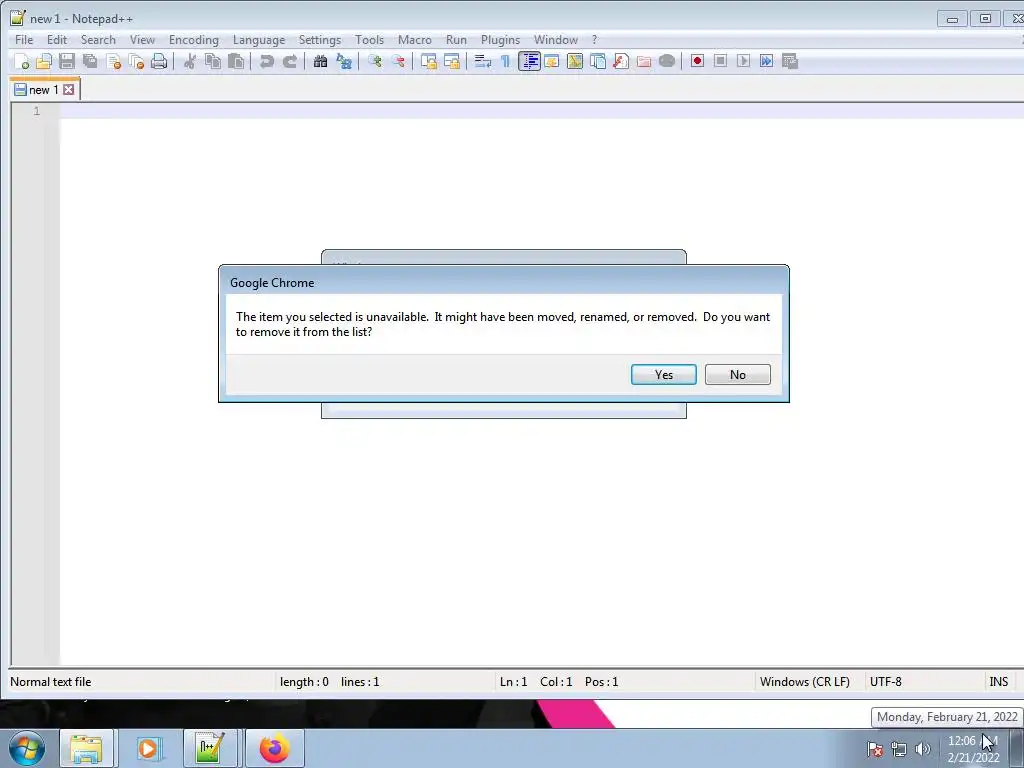Open the Windows Start button
The width and height of the screenshot is (1024, 768).
pyautogui.click(x=27, y=748)
